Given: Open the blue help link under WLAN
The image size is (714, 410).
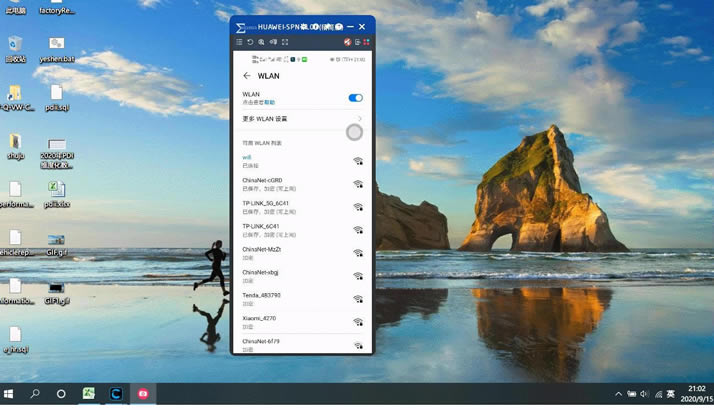Looking at the screenshot, I should tap(270, 102).
